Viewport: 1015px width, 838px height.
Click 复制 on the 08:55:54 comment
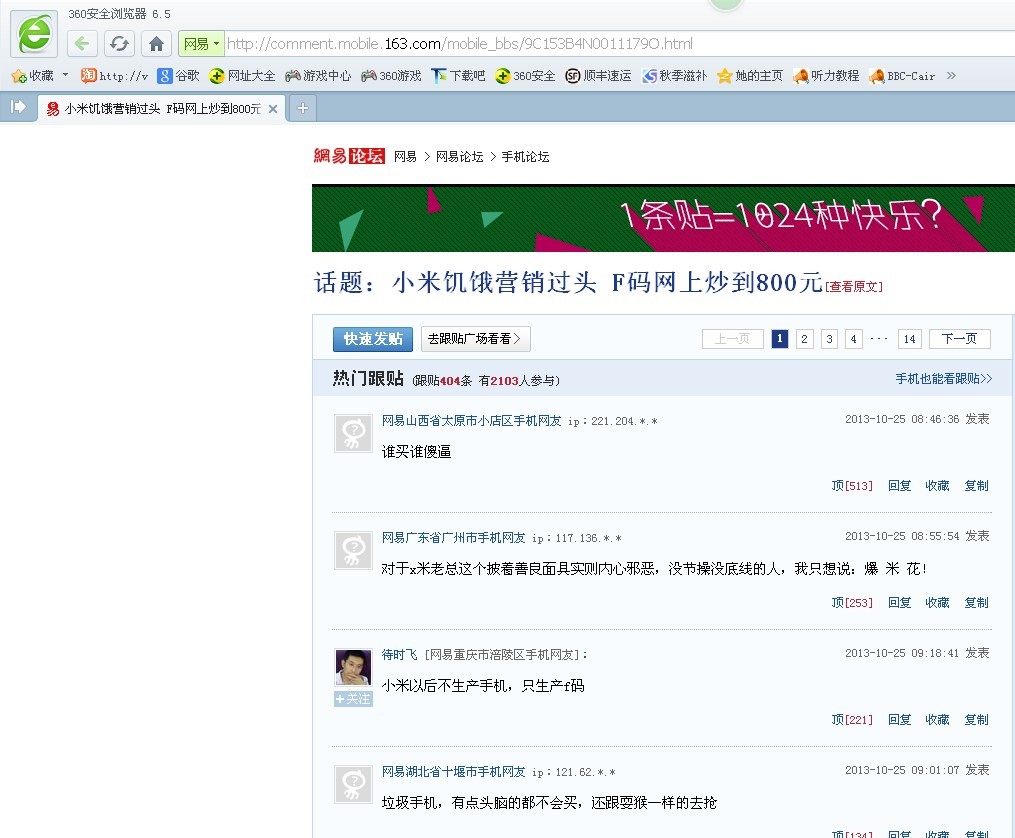976,602
